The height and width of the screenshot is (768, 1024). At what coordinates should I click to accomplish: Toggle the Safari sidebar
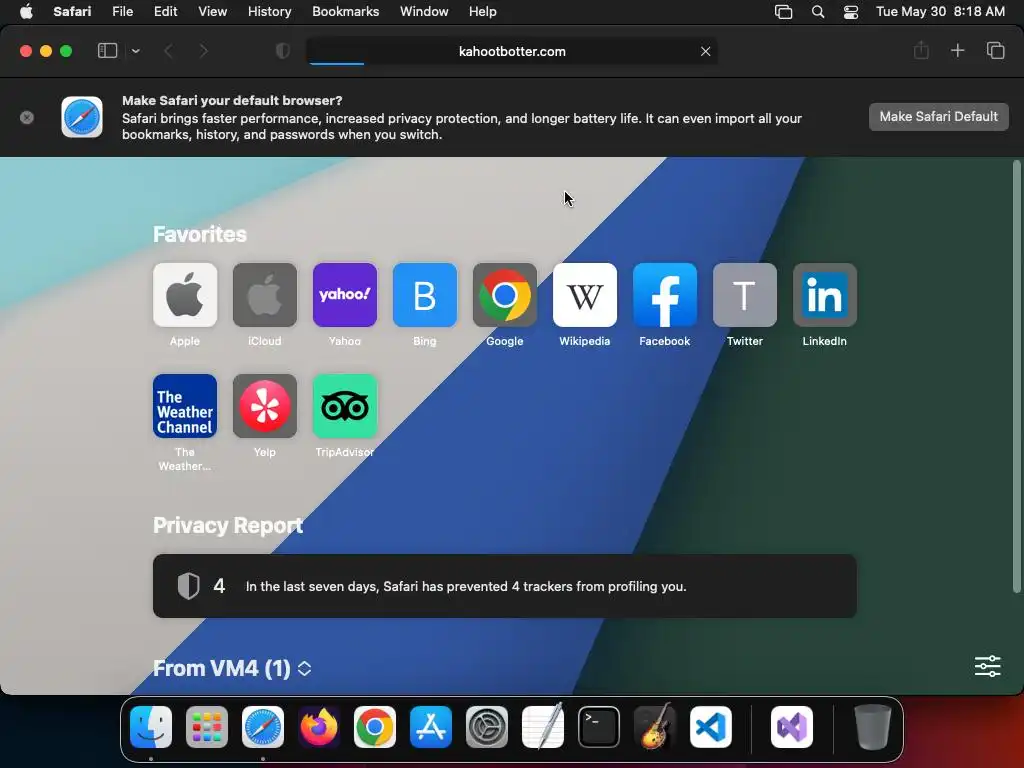tap(107, 51)
